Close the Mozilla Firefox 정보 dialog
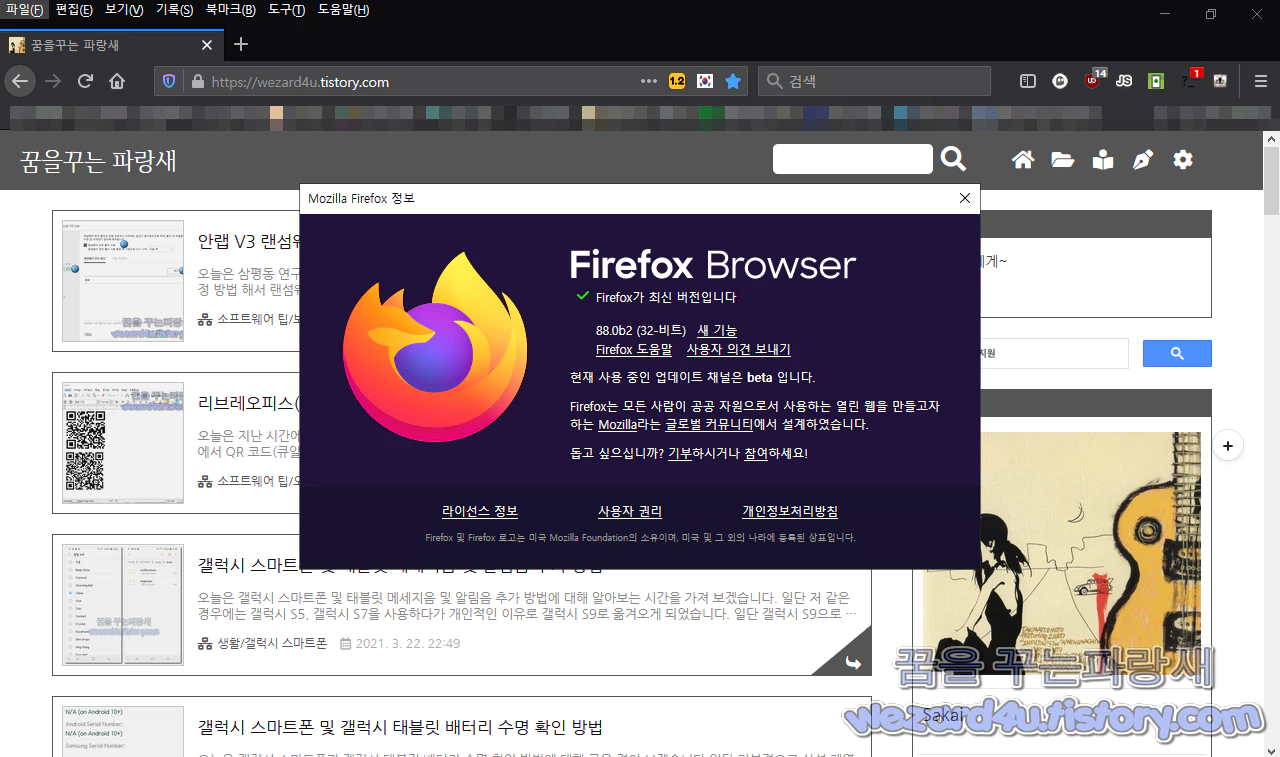1280x757 pixels. click(x=965, y=198)
